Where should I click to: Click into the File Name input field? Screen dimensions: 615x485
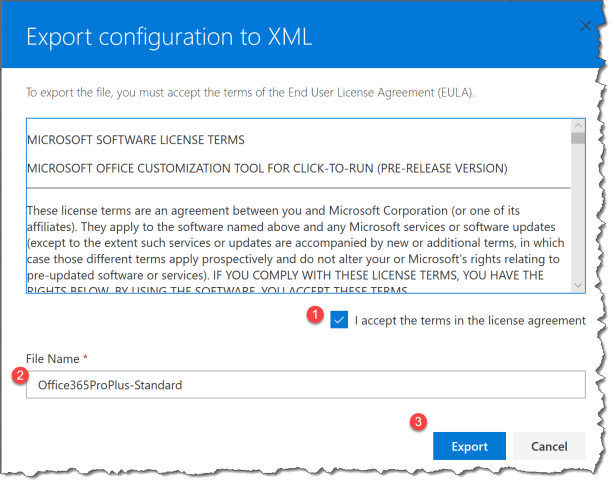(x=306, y=384)
